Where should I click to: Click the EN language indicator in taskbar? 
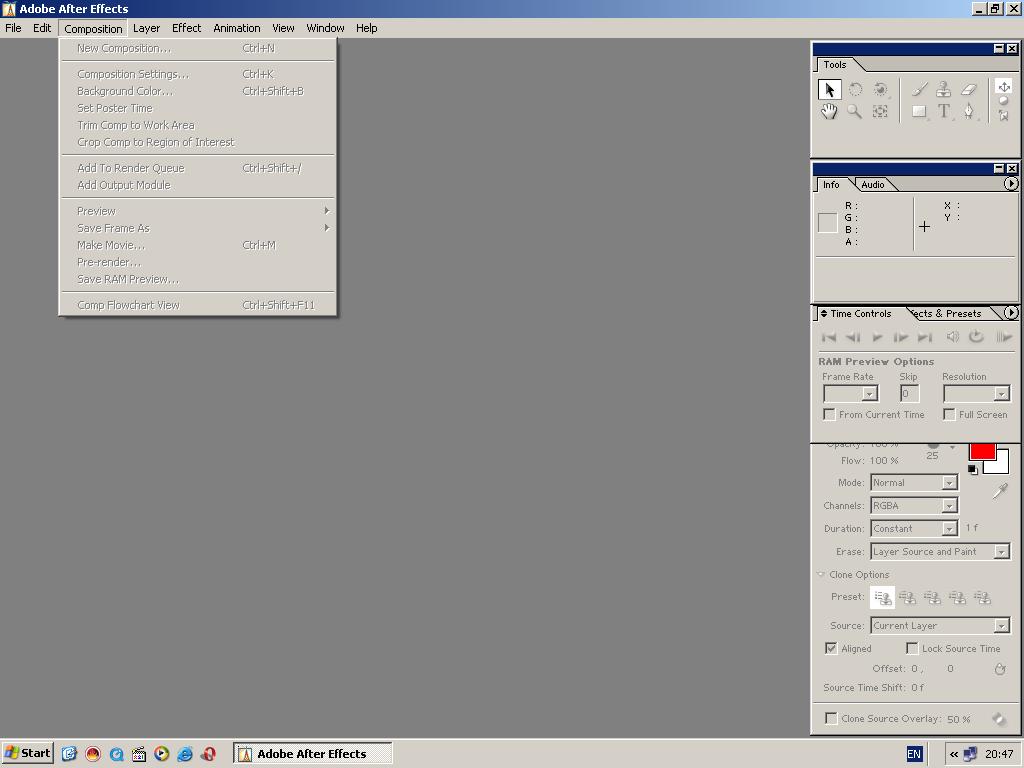pos(914,754)
